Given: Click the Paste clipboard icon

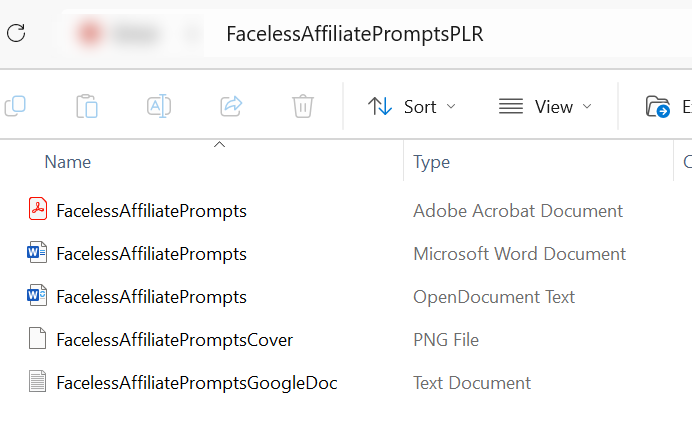Looking at the screenshot, I should [x=87, y=106].
